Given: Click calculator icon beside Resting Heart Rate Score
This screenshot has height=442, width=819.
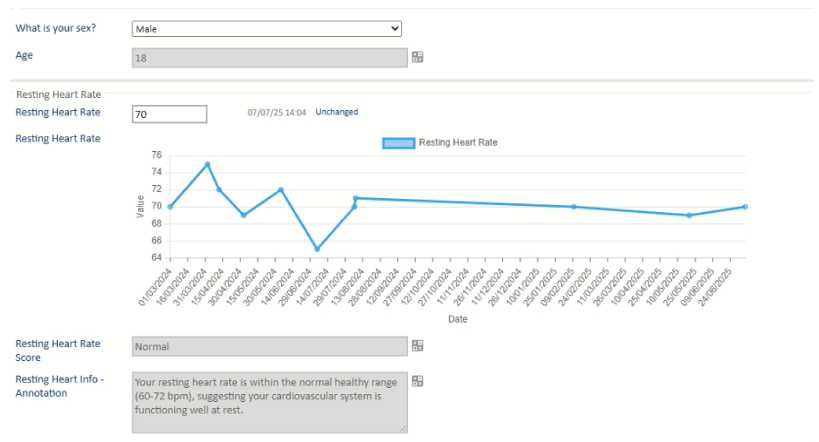Looking at the screenshot, I should coord(417,345).
